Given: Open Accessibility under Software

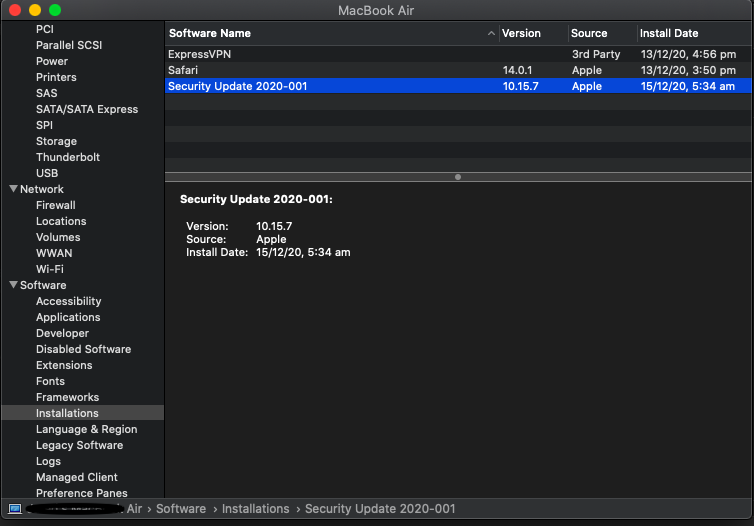Looking at the screenshot, I should point(68,301).
